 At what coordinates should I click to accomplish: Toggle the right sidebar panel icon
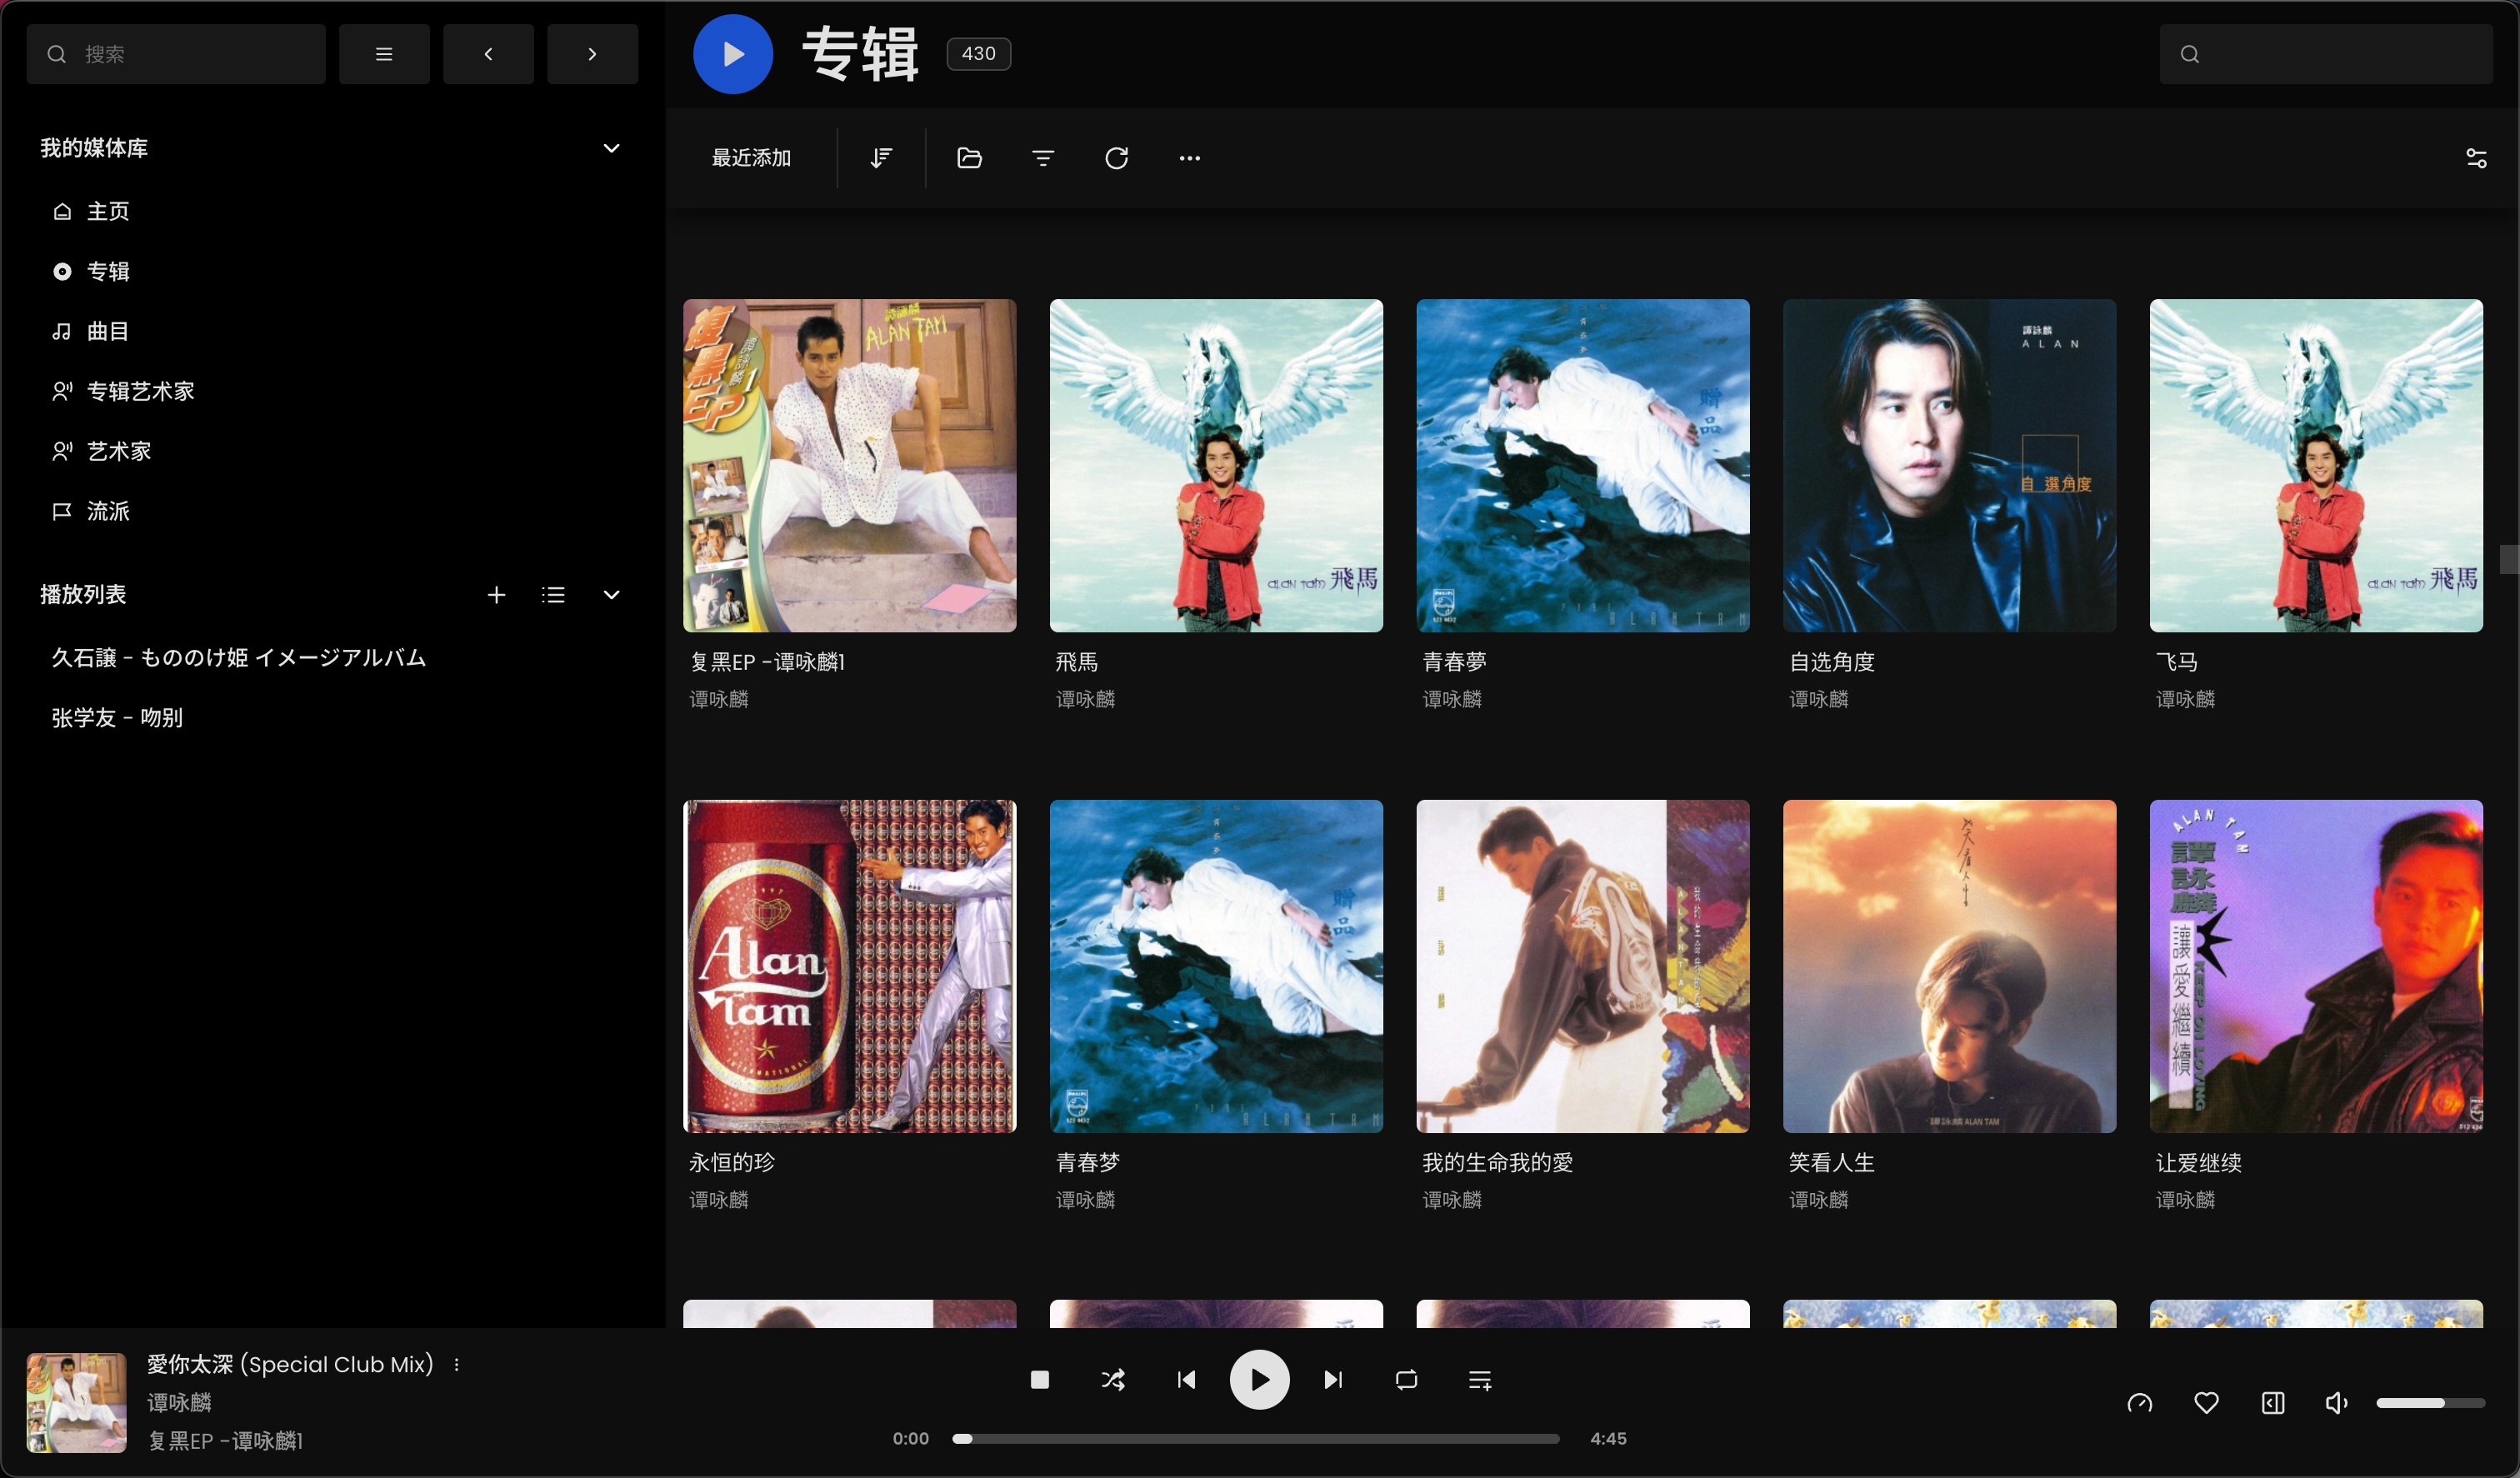click(2272, 1403)
